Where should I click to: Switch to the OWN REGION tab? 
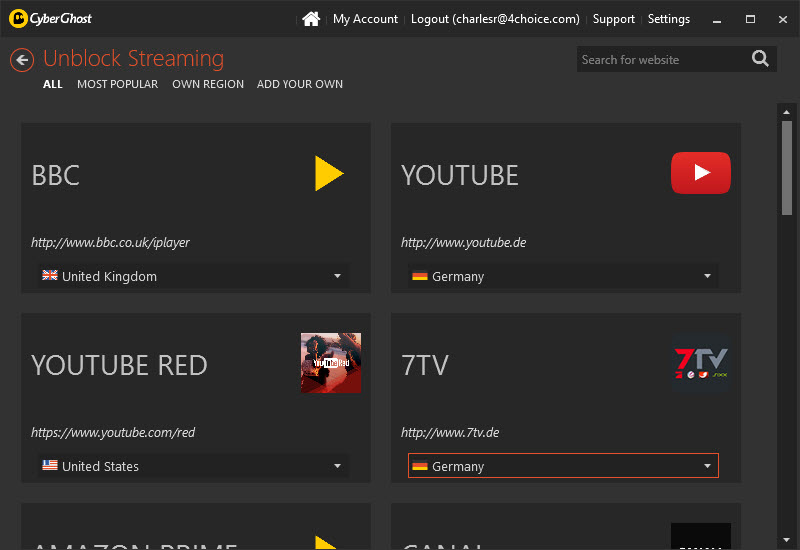click(208, 84)
